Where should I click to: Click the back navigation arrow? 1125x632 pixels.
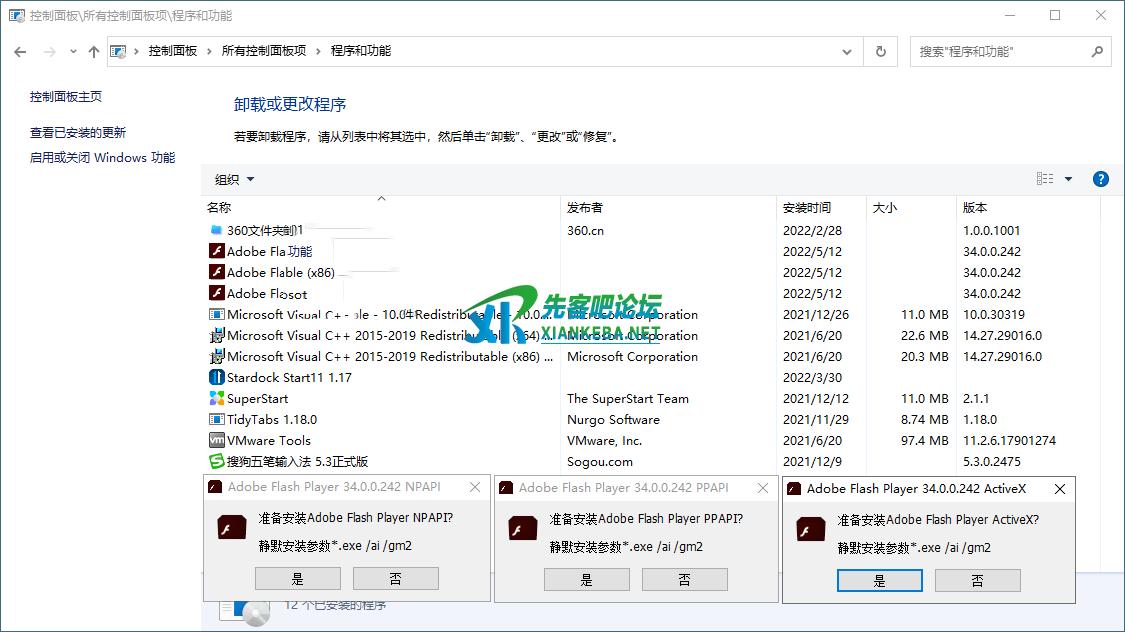20,52
